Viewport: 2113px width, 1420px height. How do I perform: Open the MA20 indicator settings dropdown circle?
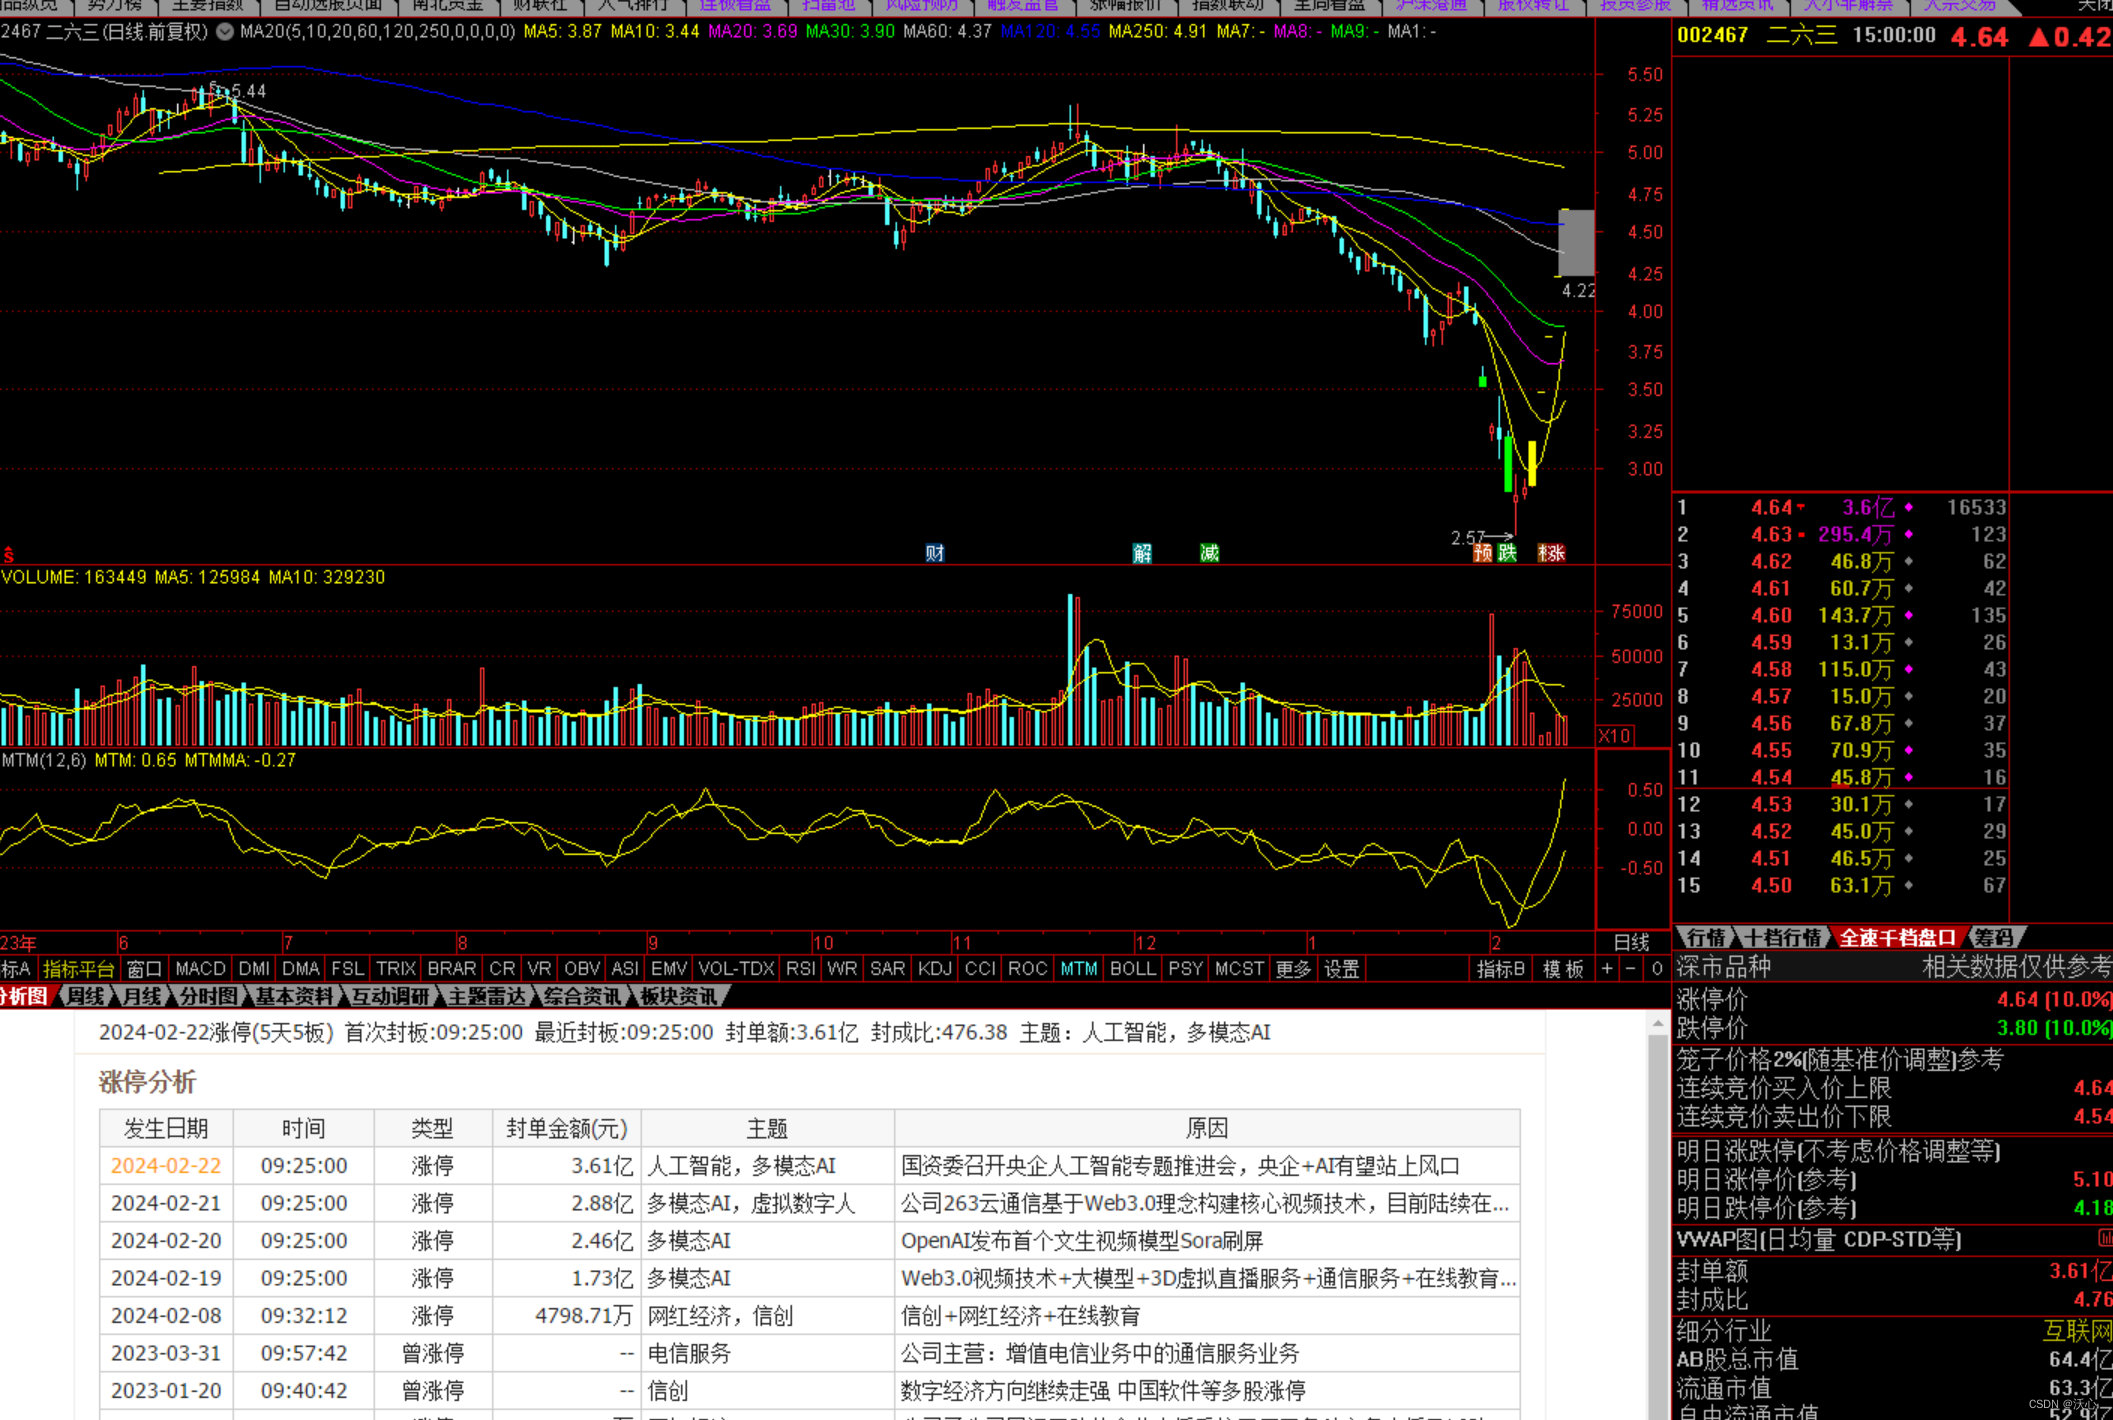tap(225, 32)
